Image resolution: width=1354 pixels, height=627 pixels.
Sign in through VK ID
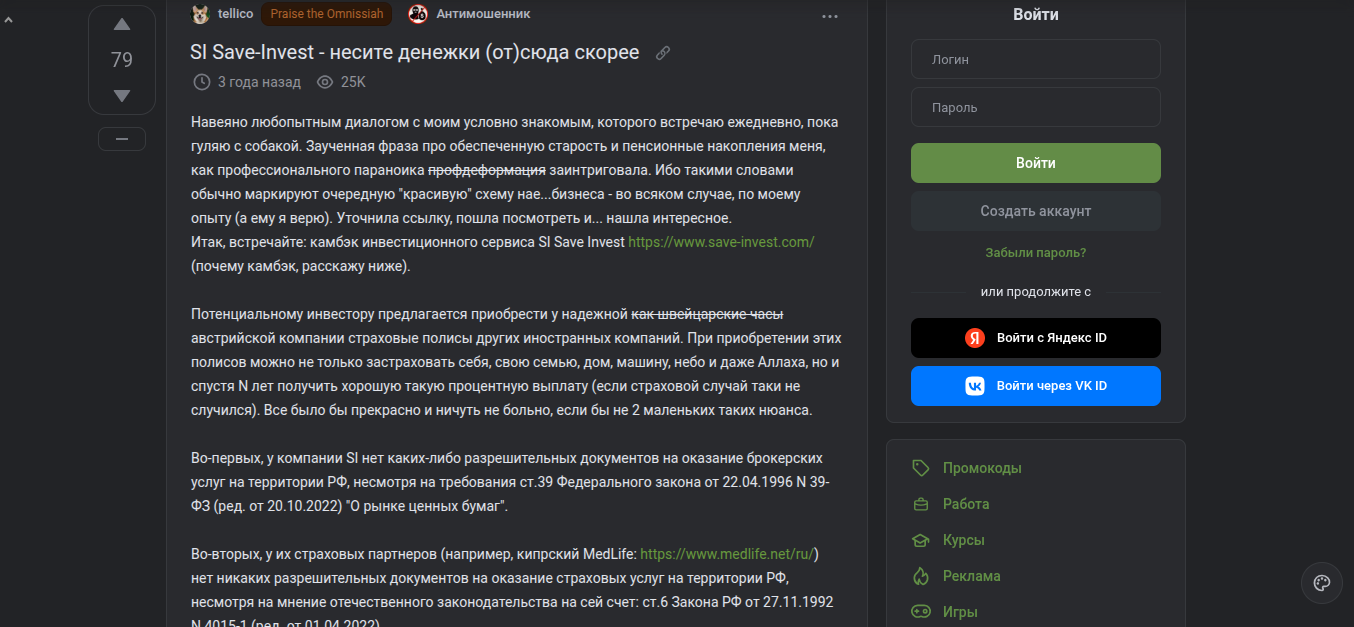pyautogui.click(x=1036, y=386)
